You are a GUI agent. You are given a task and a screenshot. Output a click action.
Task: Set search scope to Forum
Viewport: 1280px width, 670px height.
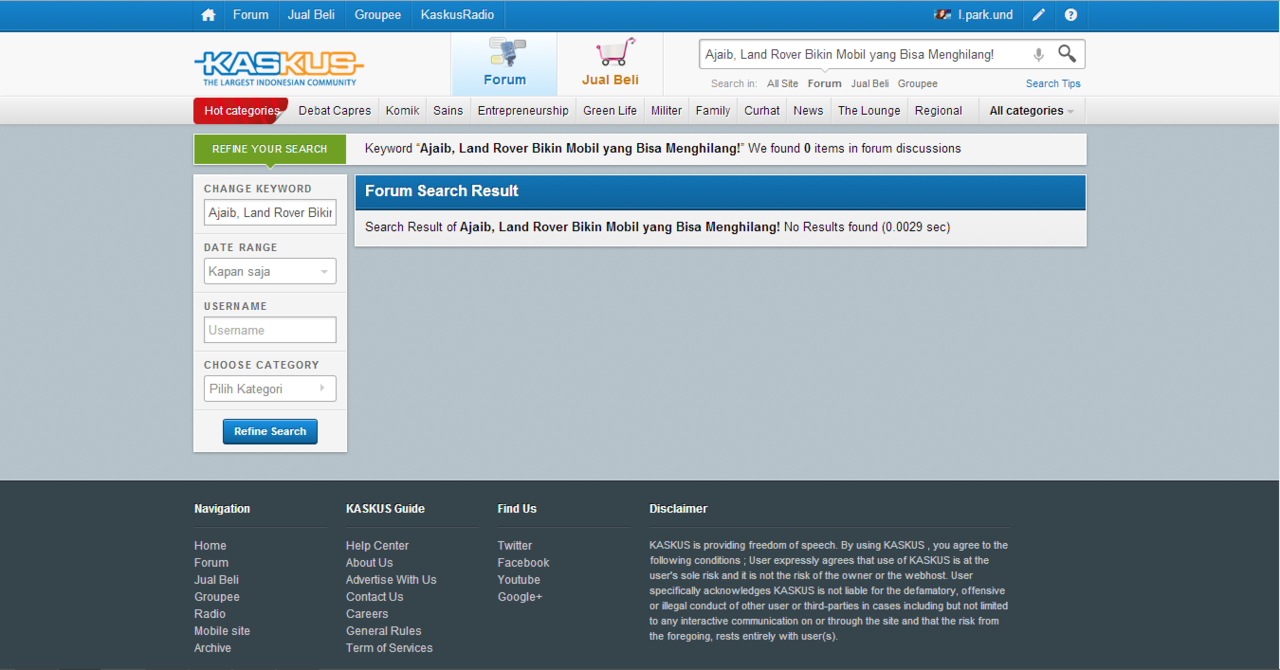(825, 84)
